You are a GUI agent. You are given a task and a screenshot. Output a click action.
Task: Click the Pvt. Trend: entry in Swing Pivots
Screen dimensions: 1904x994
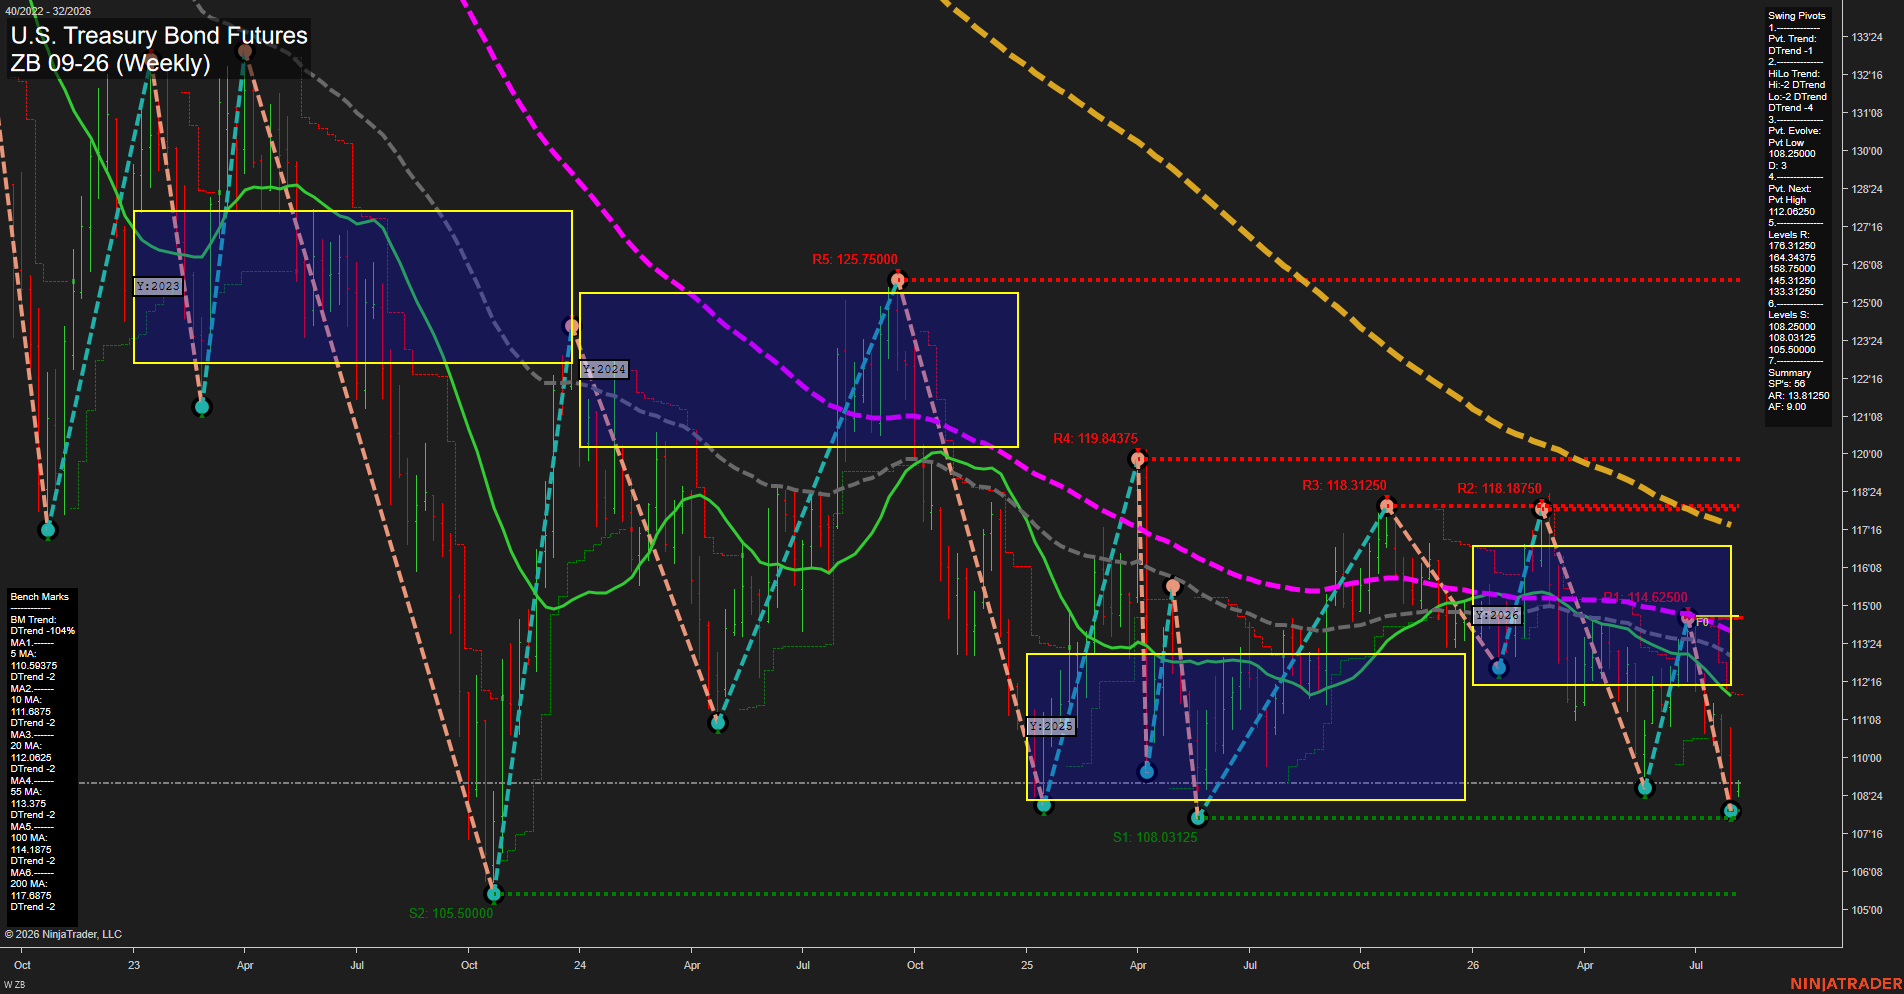(x=1792, y=39)
